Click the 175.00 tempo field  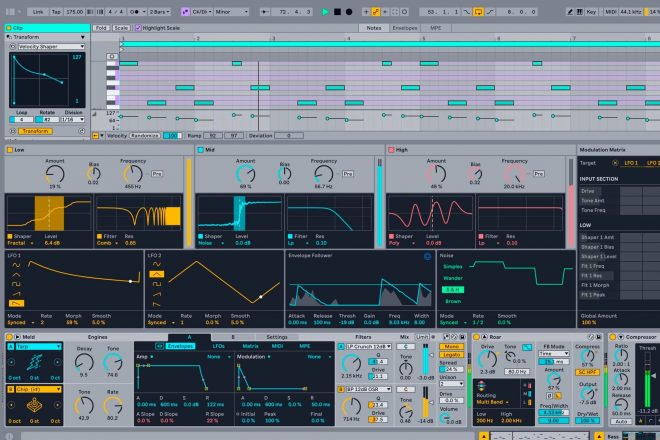[75, 12]
